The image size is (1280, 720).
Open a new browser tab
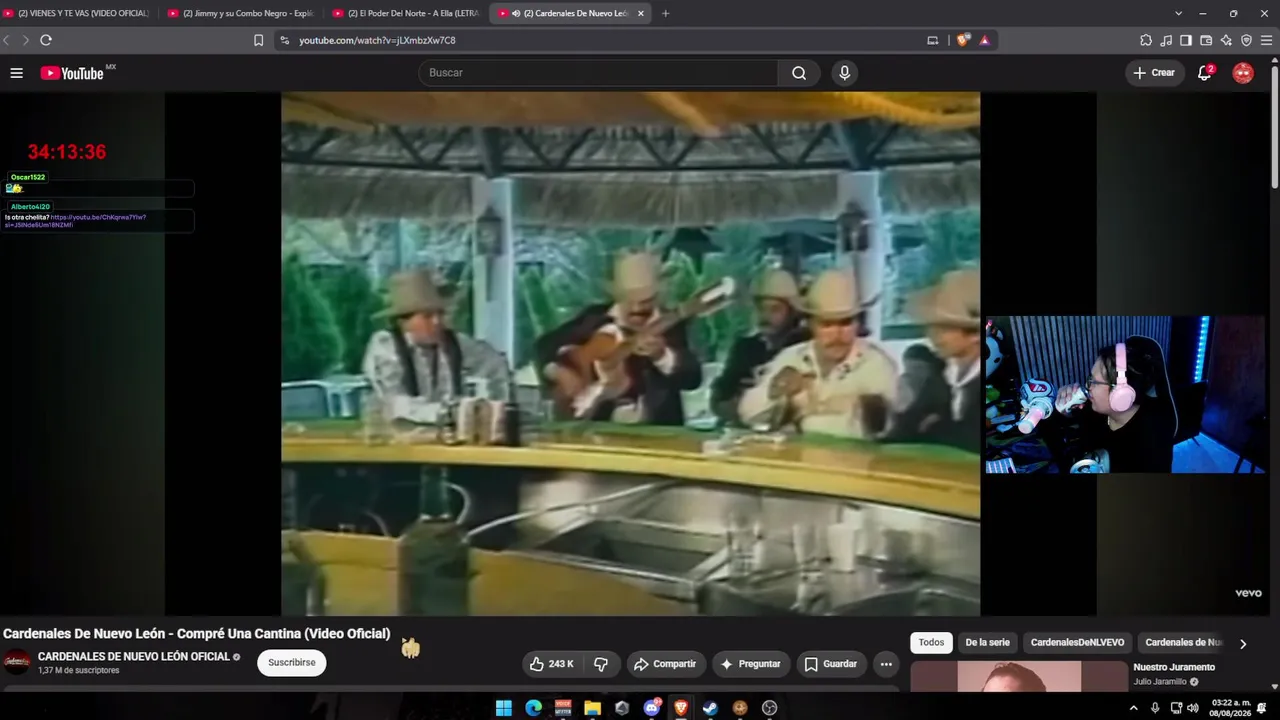coord(666,13)
